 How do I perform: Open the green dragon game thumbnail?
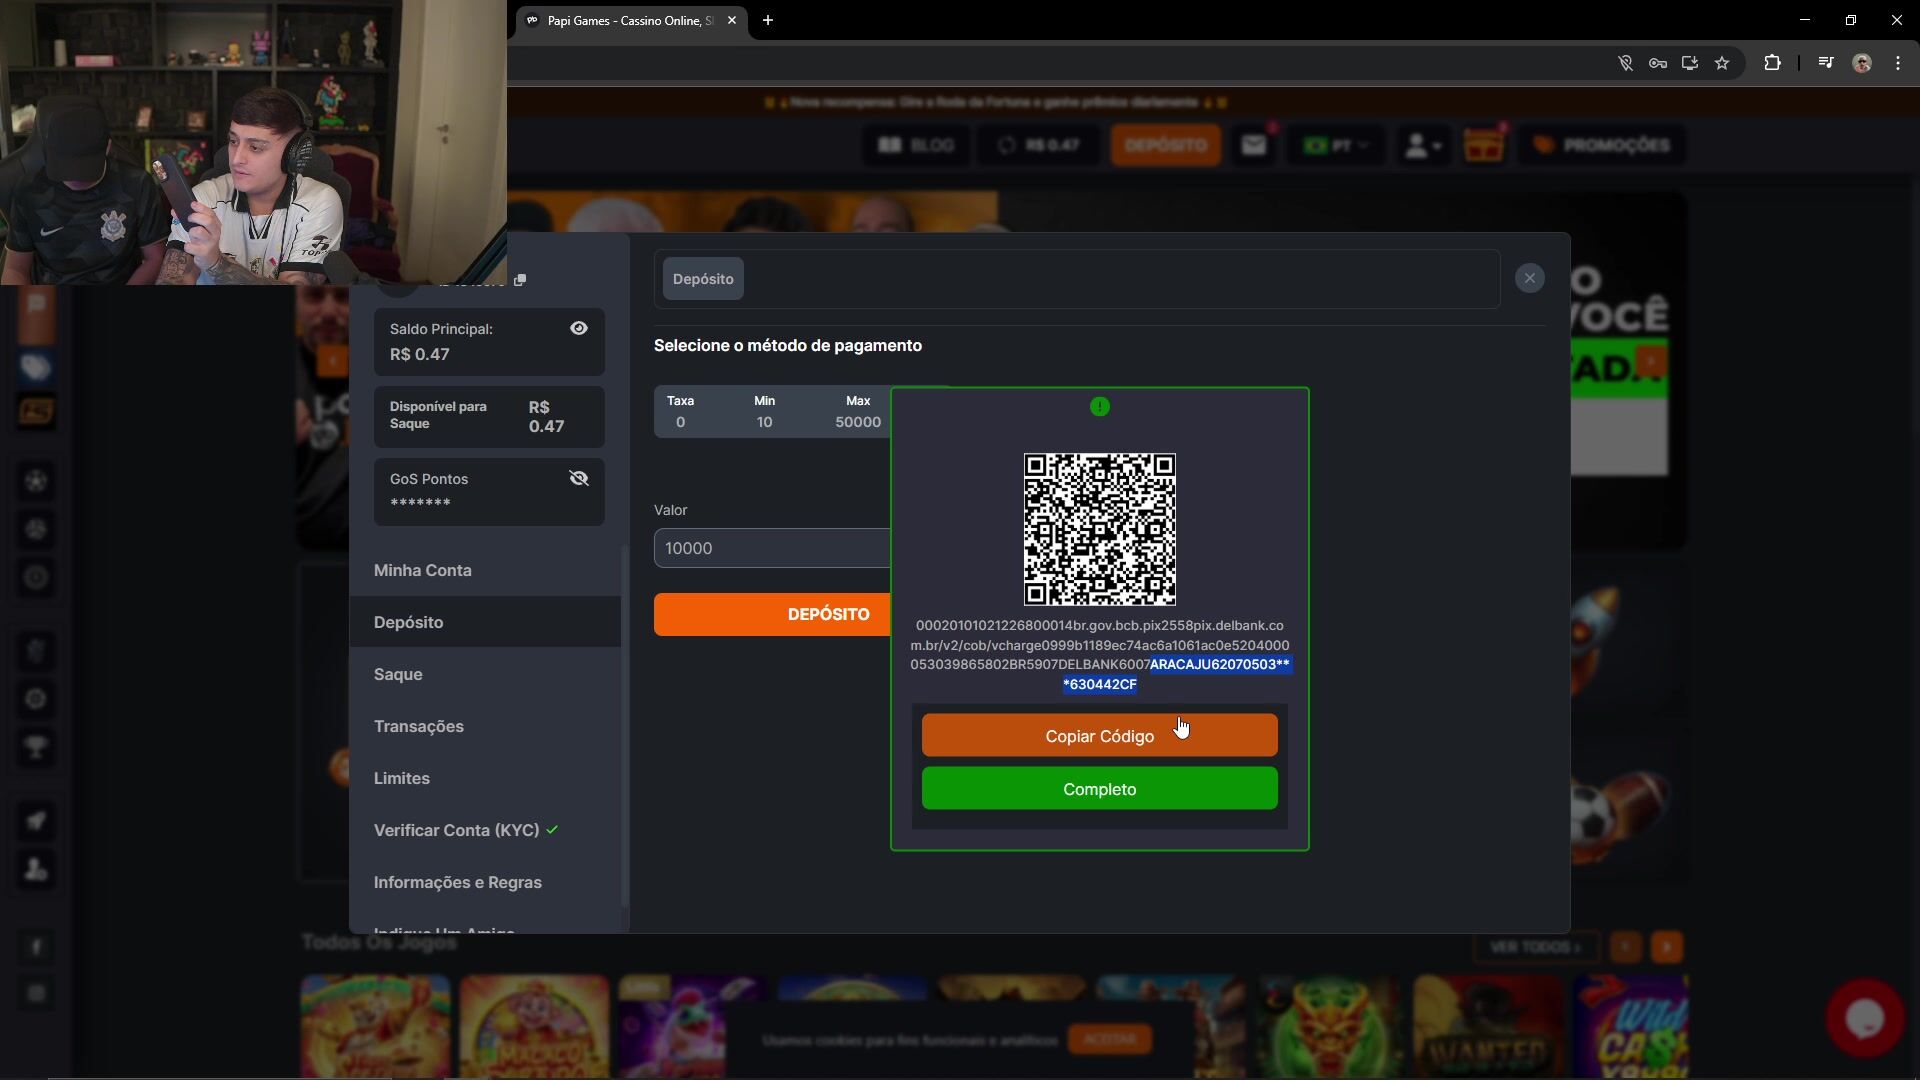1329,1027
